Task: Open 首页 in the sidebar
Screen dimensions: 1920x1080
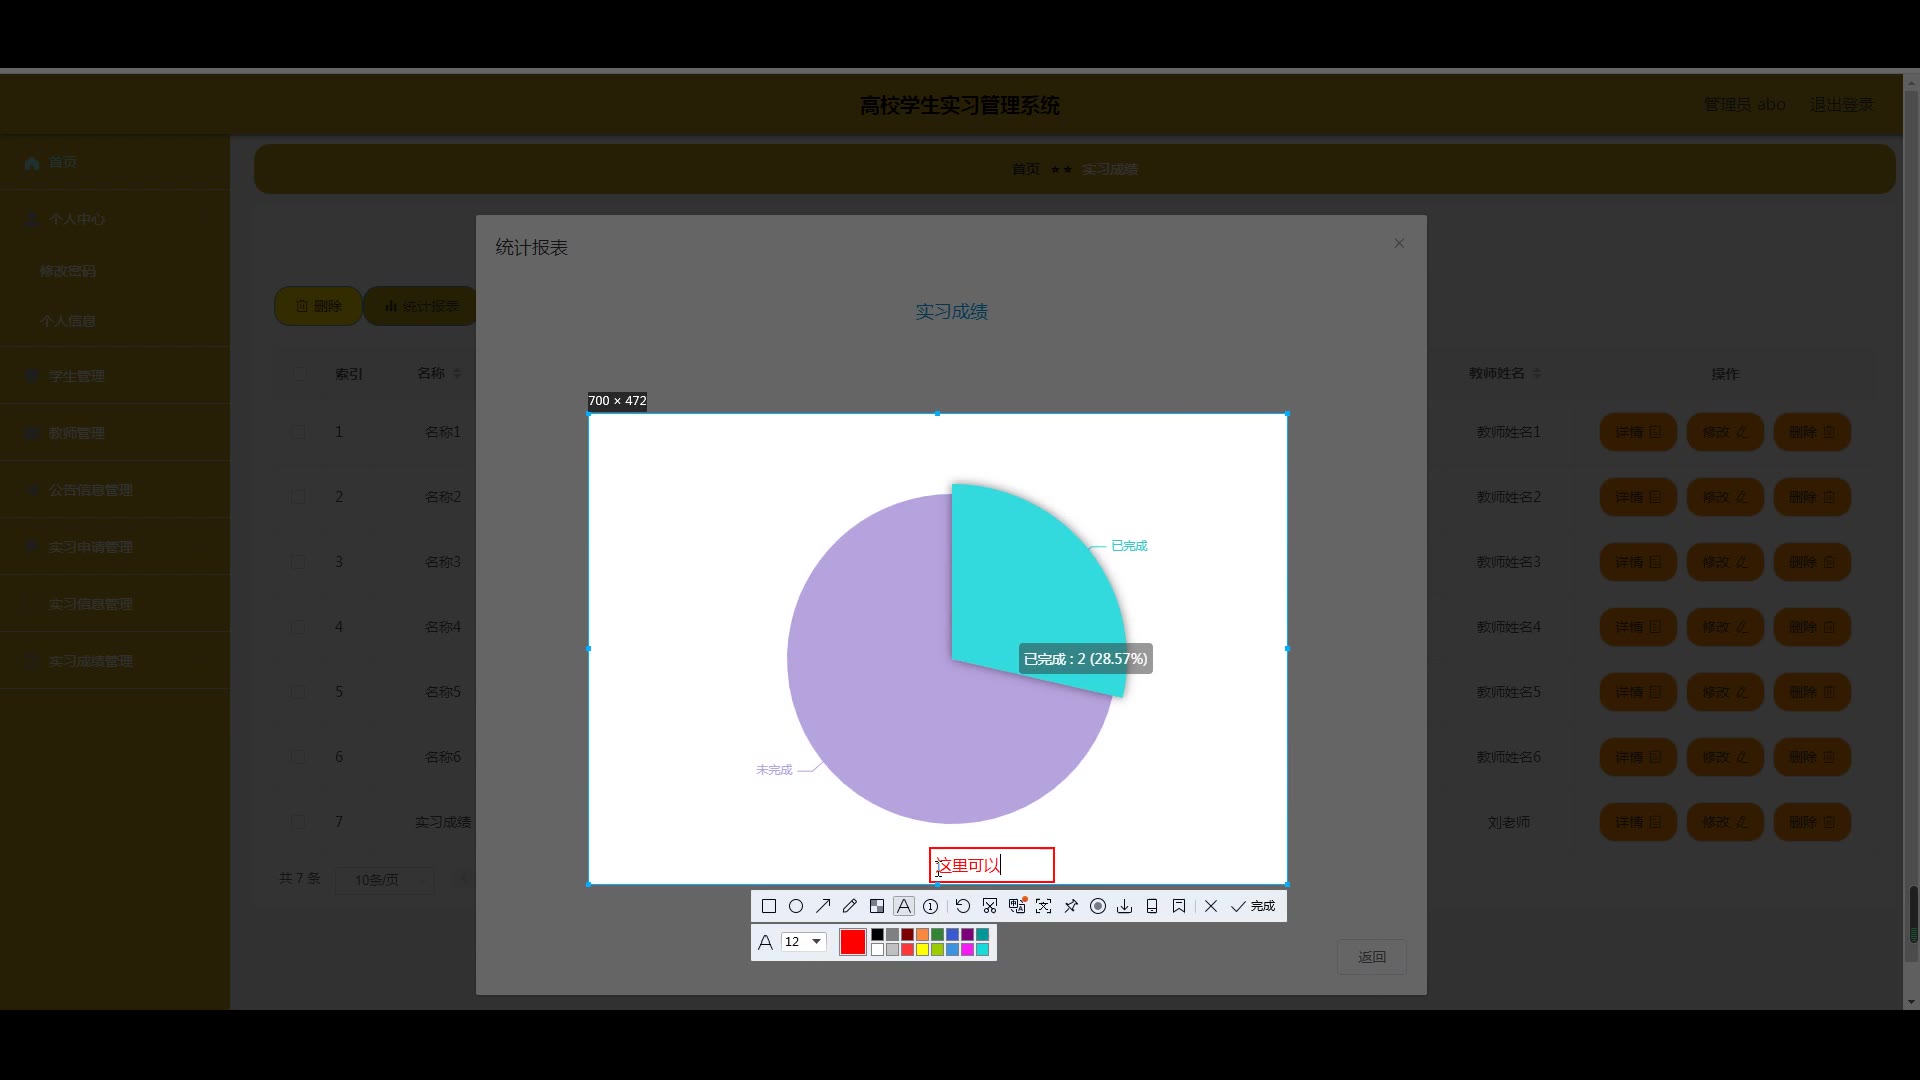Action: point(115,162)
